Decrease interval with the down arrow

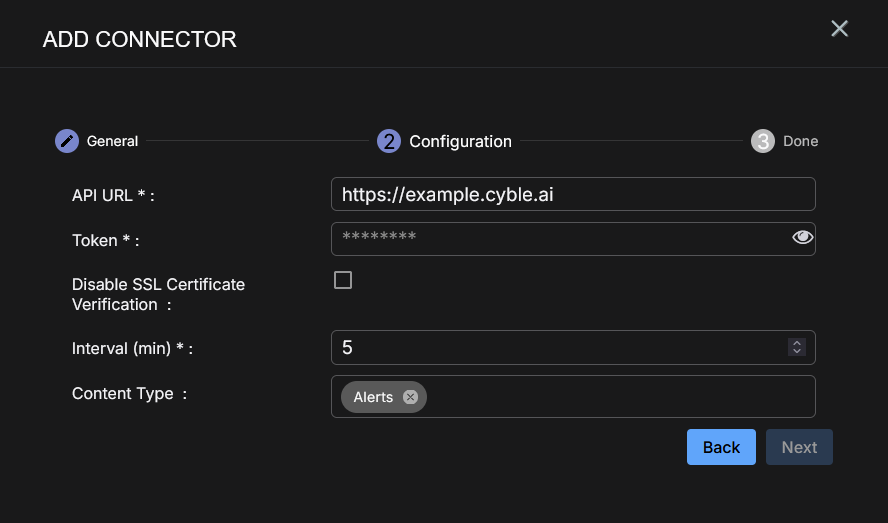[x=797, y=352]
